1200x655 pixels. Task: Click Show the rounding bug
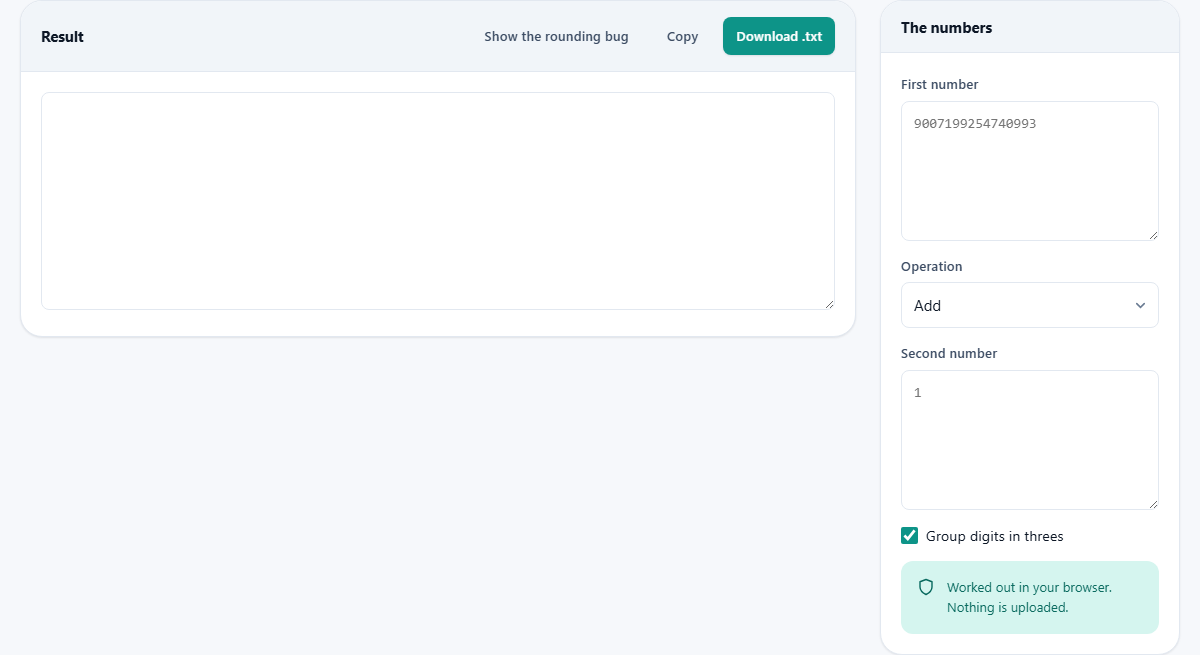tap(557, 36)
